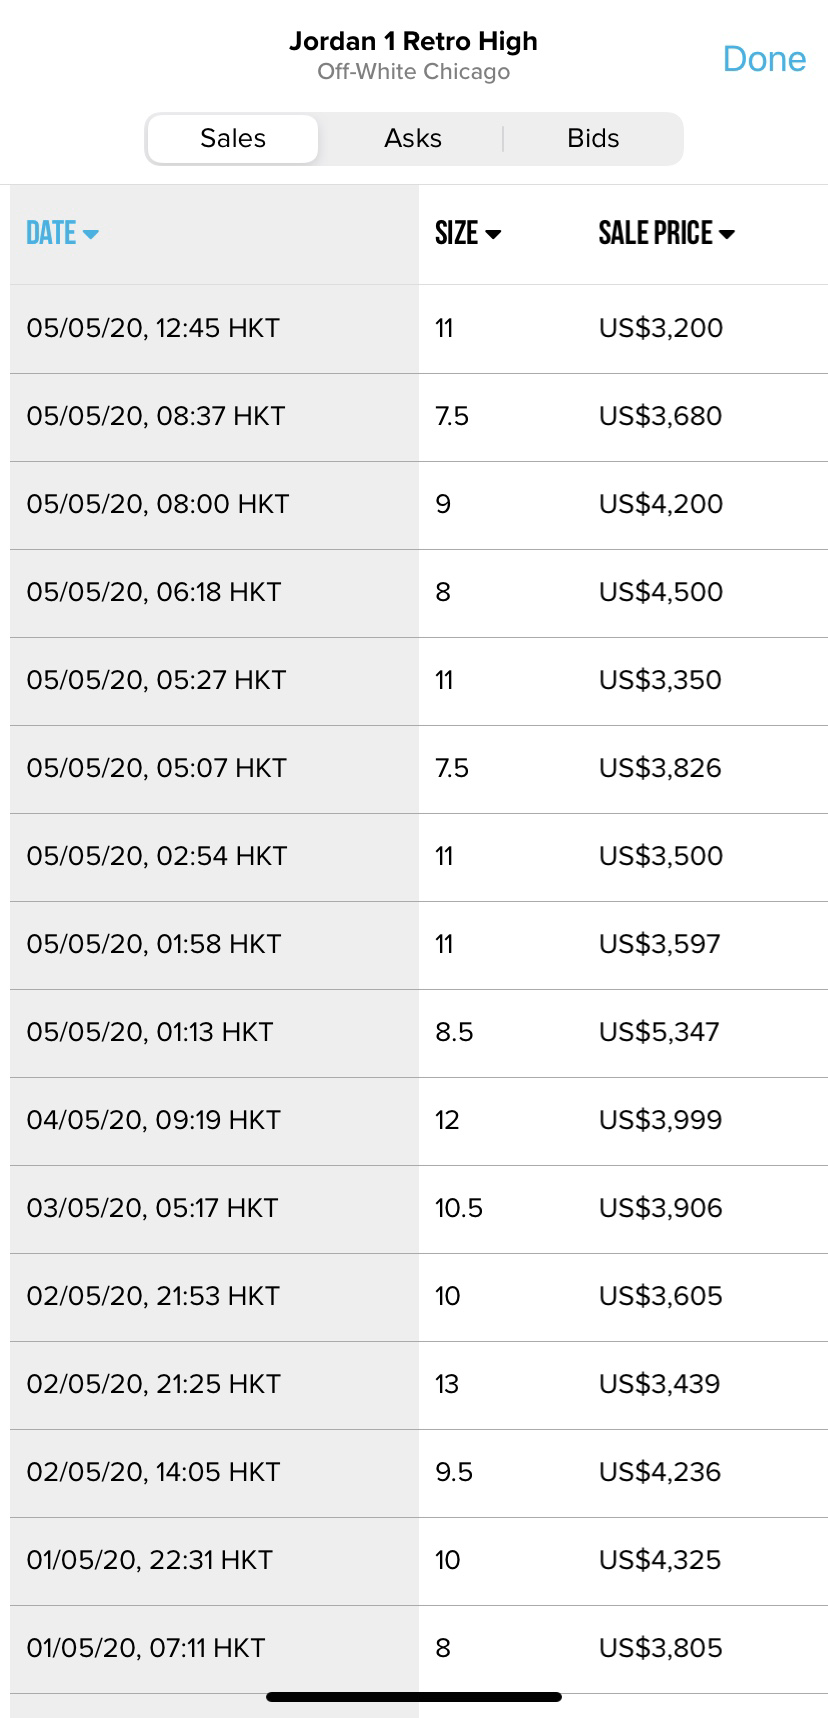Click the arrow beside Sale Price

[727, 234]
